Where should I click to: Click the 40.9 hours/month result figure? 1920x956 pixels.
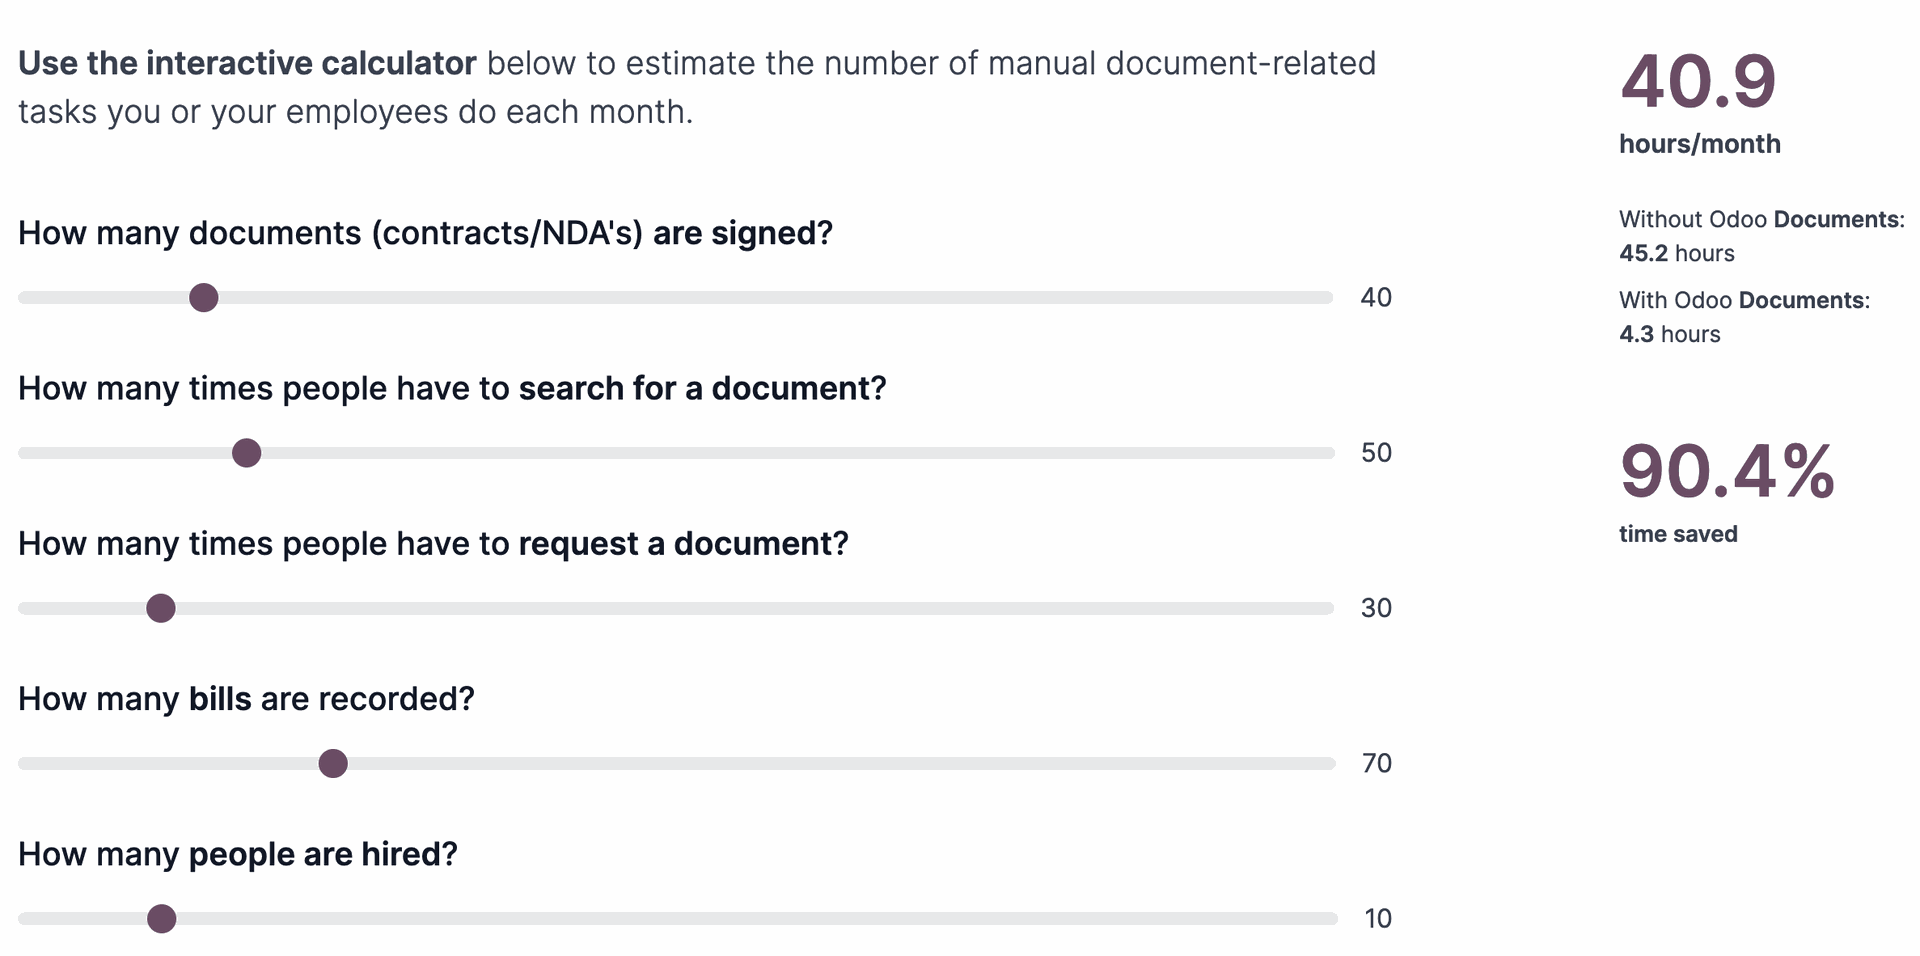1698,82
